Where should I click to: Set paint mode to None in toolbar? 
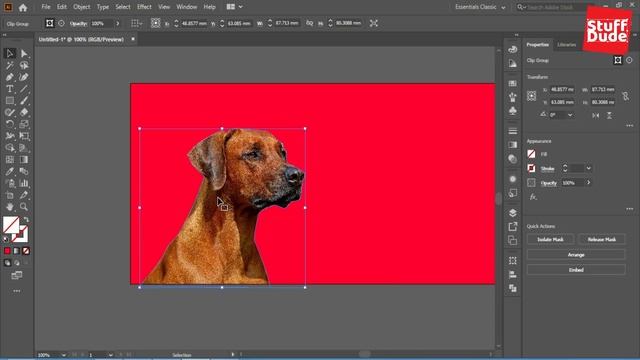pos(26,251)
